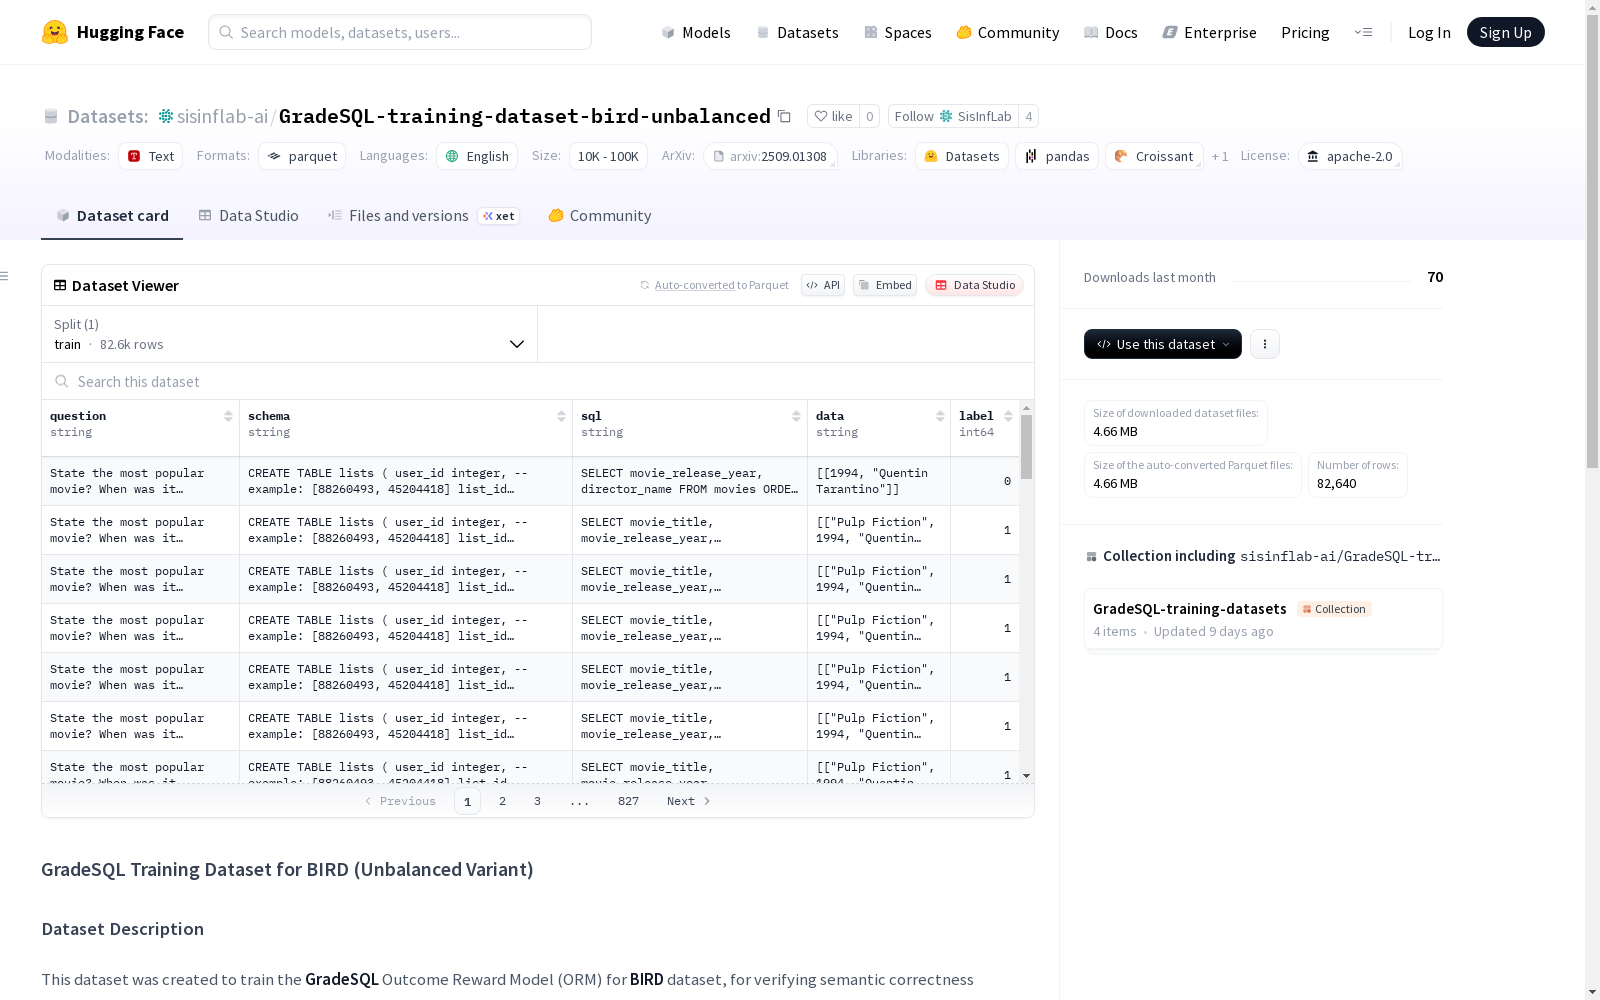Select the first row data cell "[[1994, "Quentin Tarantino"]]"
This screenshot has height=1000, width=1600.
click(879, 481)
